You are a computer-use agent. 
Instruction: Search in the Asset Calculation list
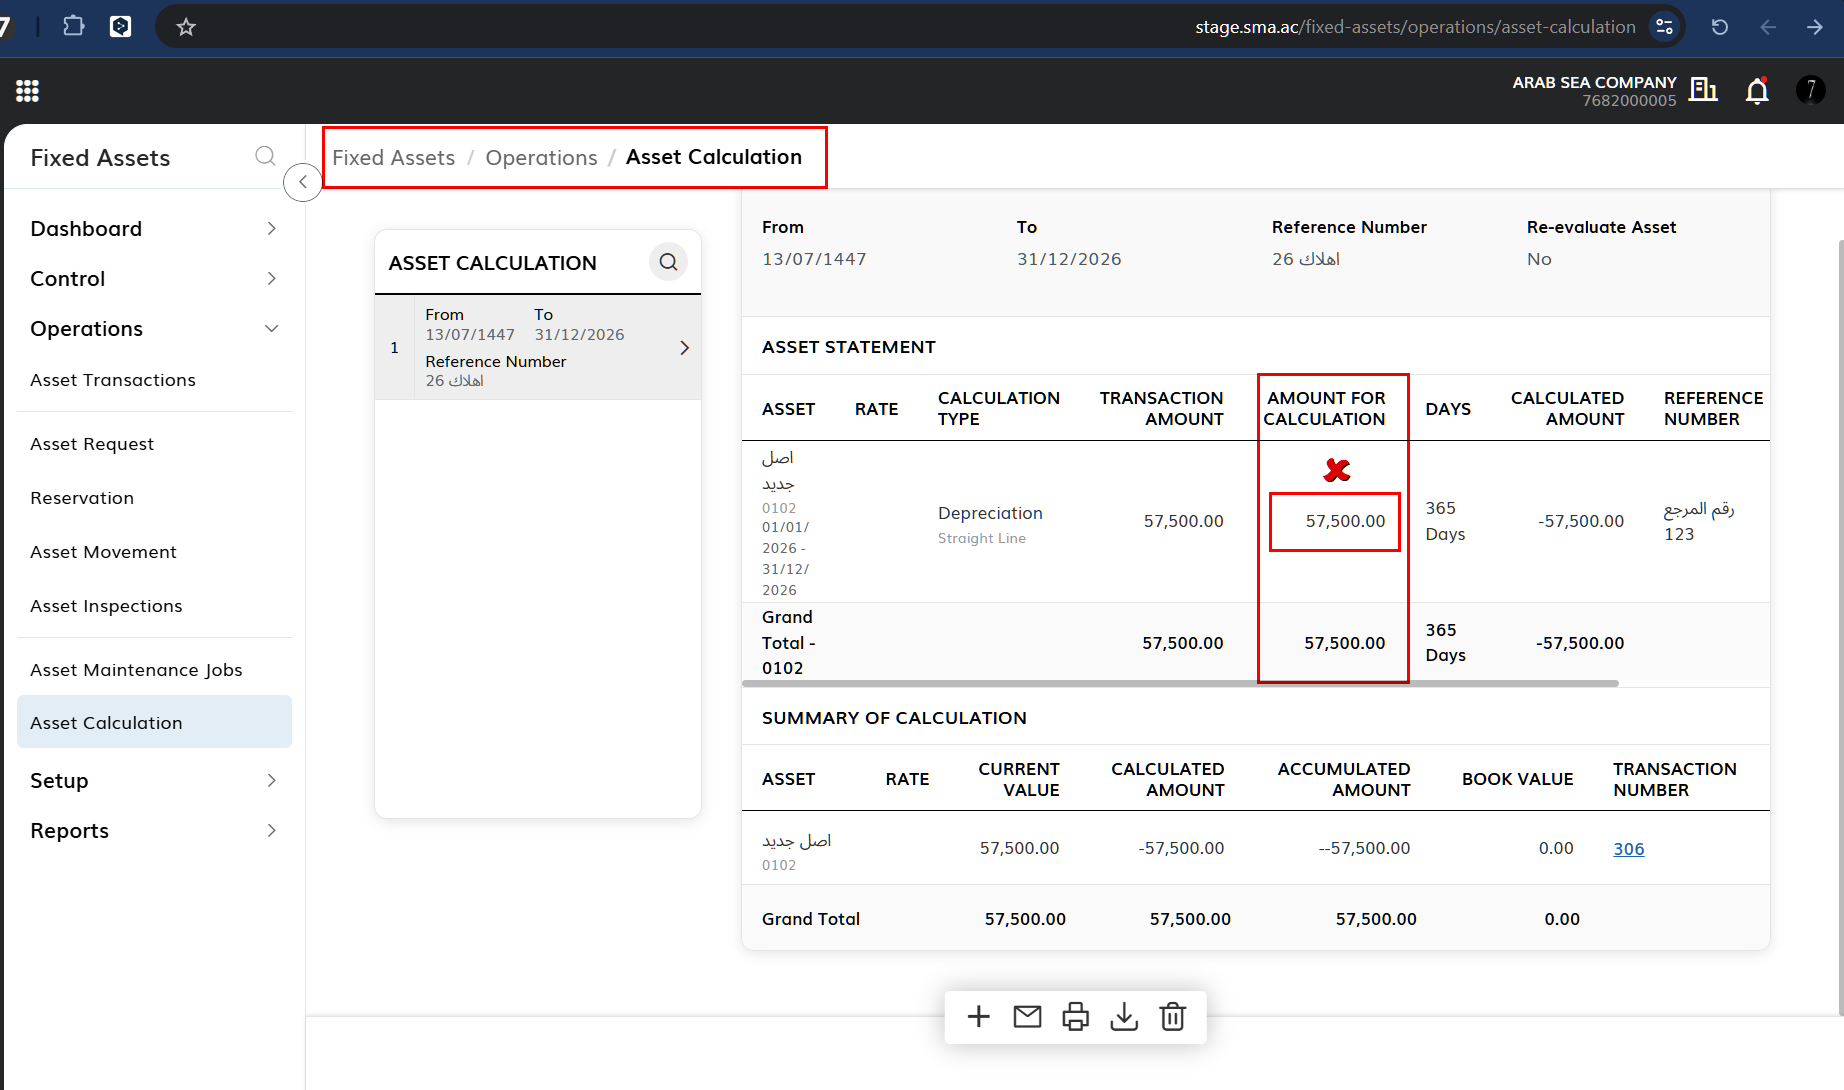668,262
